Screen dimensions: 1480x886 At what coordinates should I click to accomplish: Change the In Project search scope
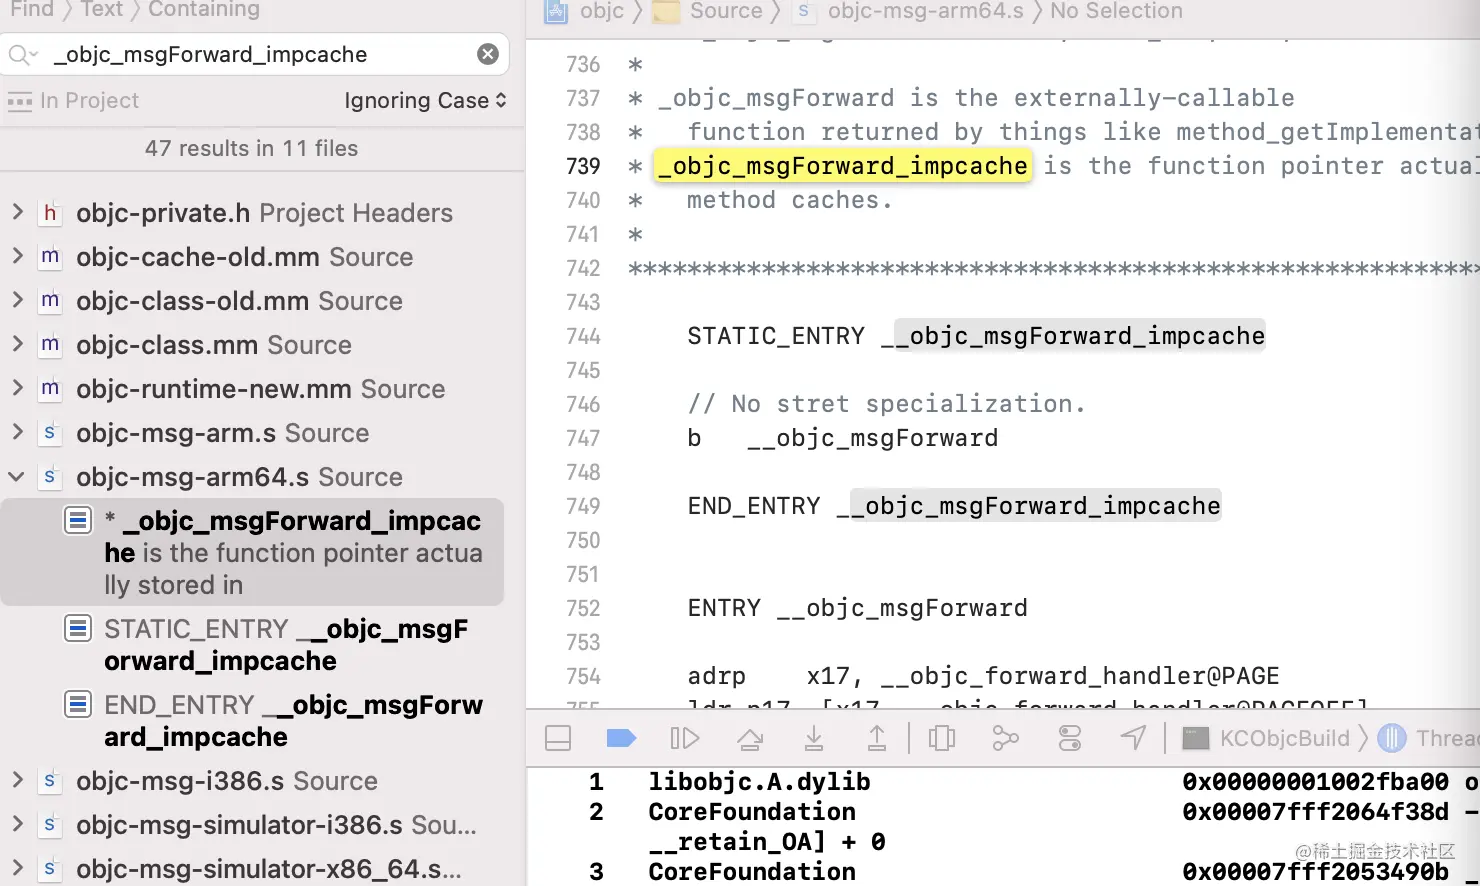tap(73, 101)
